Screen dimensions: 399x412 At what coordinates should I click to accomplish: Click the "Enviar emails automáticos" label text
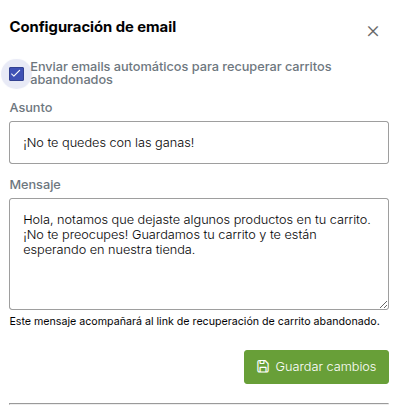tap(110, 67)
